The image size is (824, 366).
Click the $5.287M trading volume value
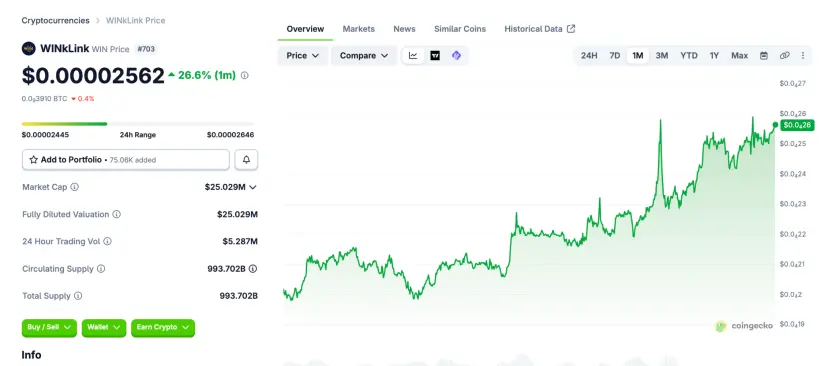point(240,241)
